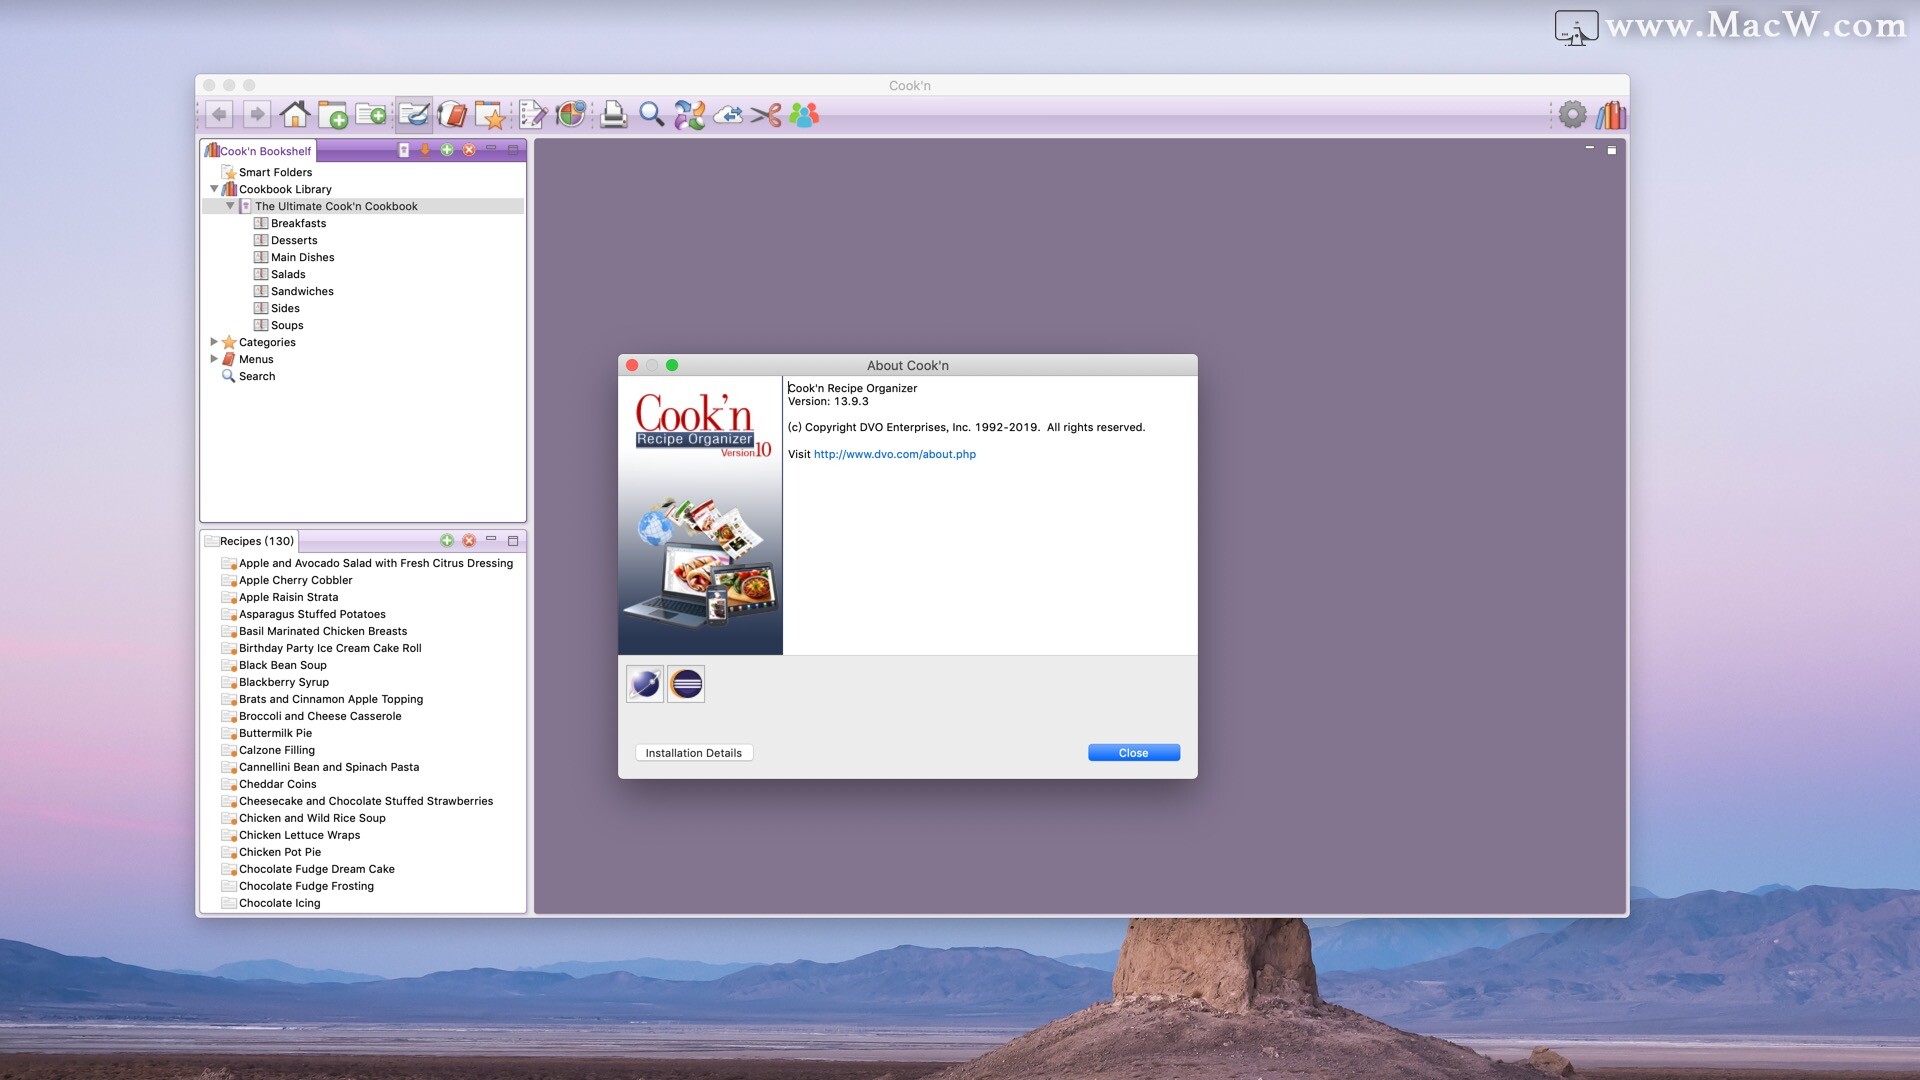Expand the Categories tree node

214,342
